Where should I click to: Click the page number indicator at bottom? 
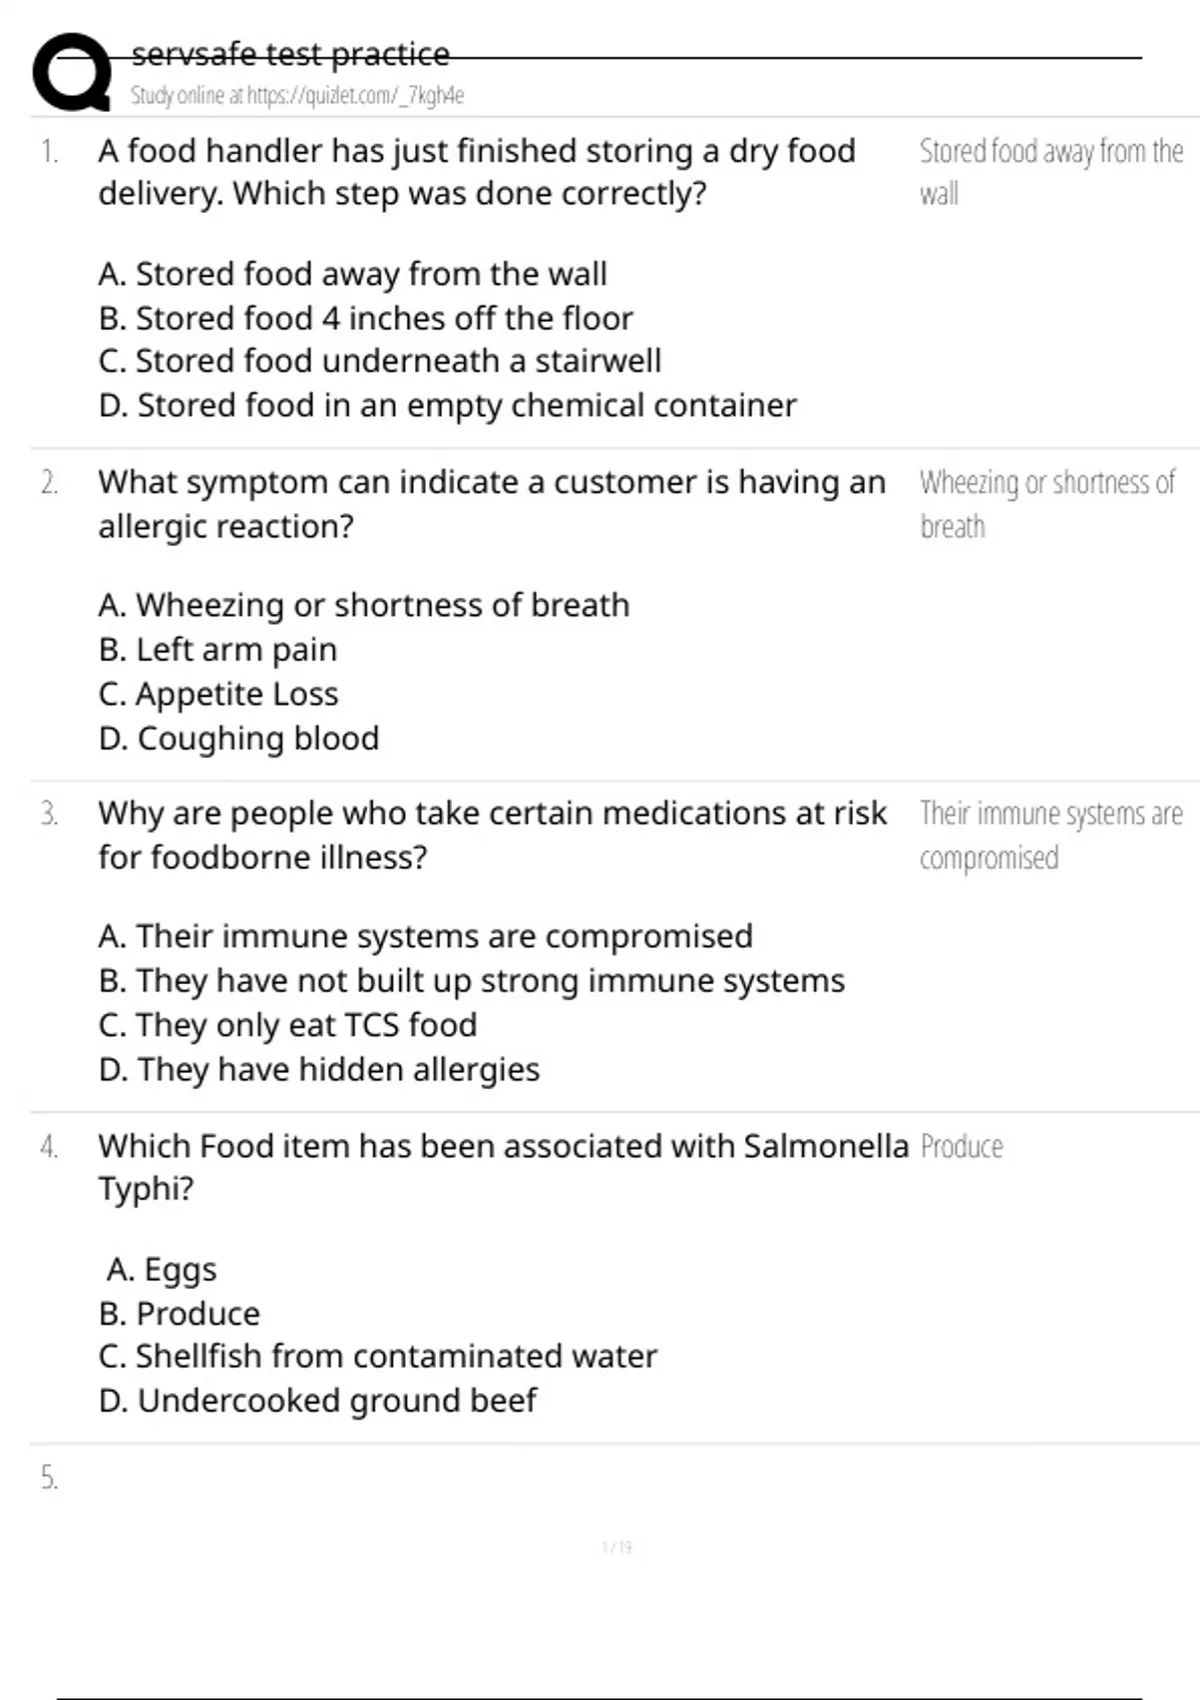click(617, 1548)
